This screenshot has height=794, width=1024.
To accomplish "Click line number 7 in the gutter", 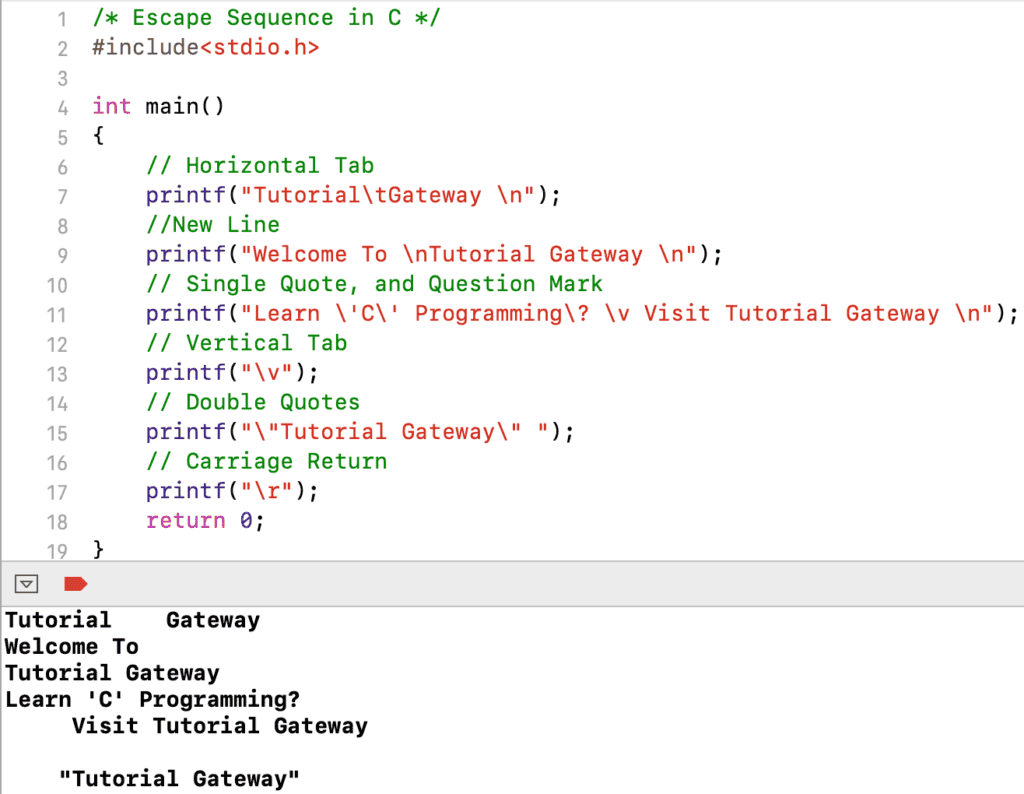I will coord(61,195).
